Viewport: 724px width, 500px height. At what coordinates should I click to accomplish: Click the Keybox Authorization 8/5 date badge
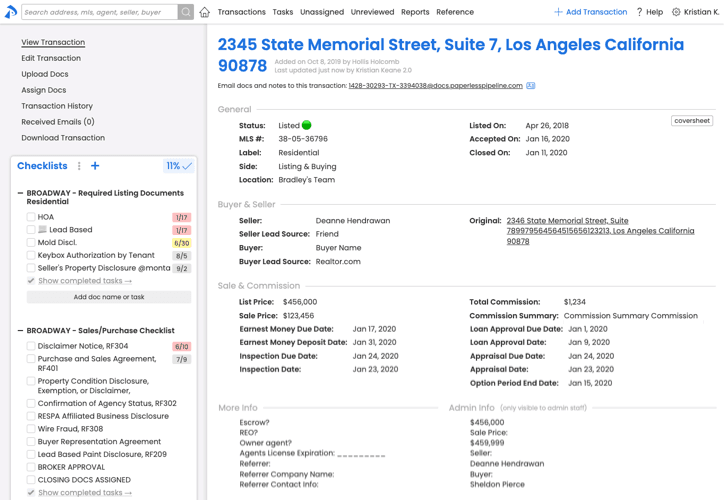click(181, 256)
